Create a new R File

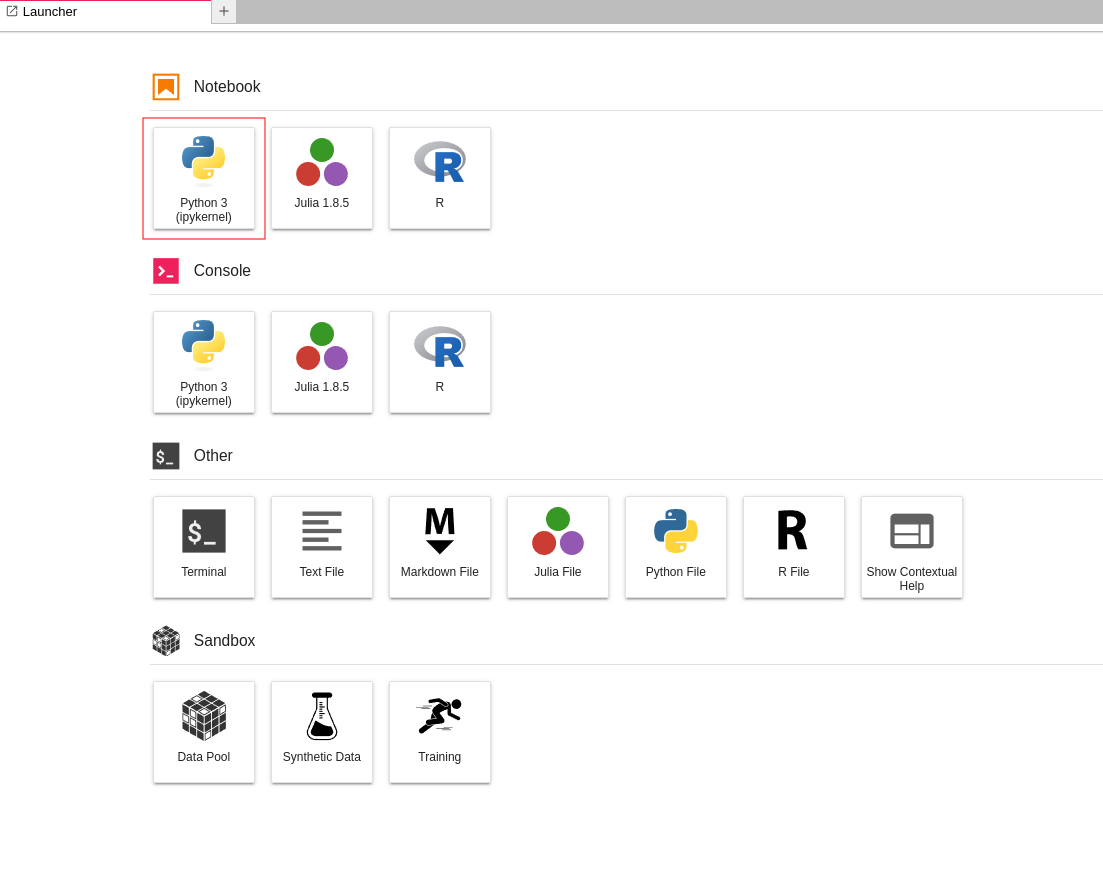pyautogui.click(x=794, y=547)
